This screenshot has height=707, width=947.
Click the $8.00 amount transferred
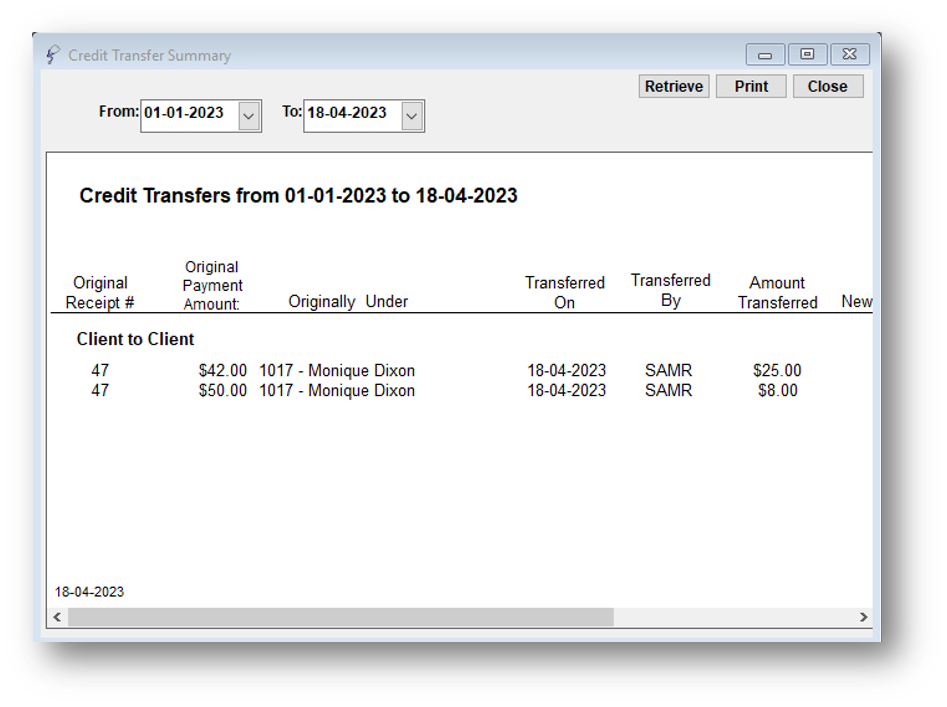point(778,391)
